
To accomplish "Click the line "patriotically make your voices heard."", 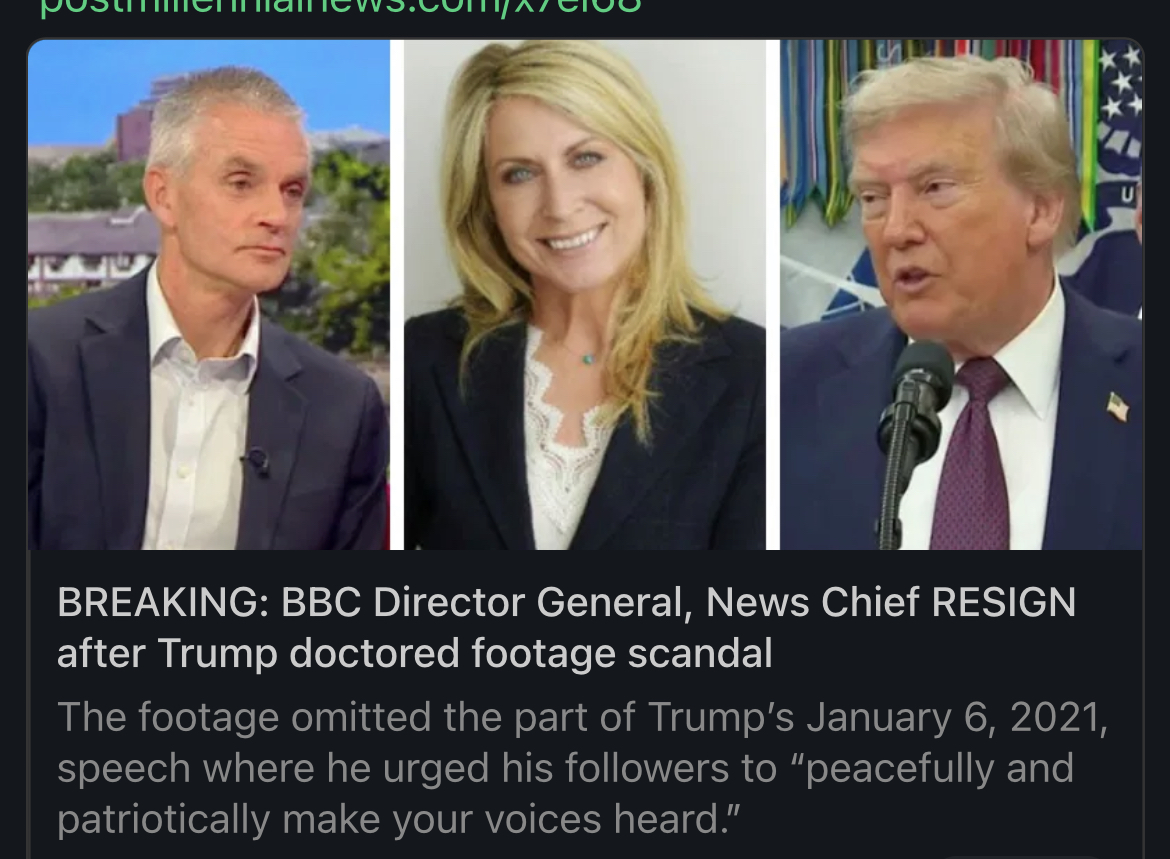I will point(398,819).
